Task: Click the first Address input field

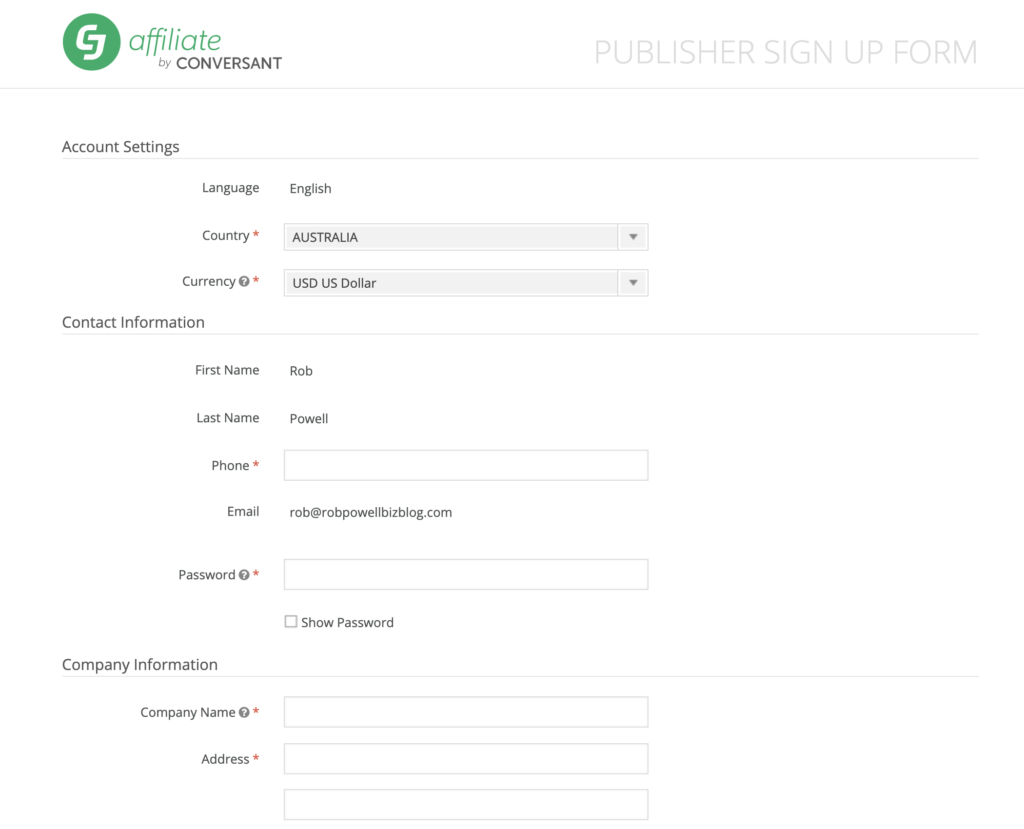Action: (465, 758)
